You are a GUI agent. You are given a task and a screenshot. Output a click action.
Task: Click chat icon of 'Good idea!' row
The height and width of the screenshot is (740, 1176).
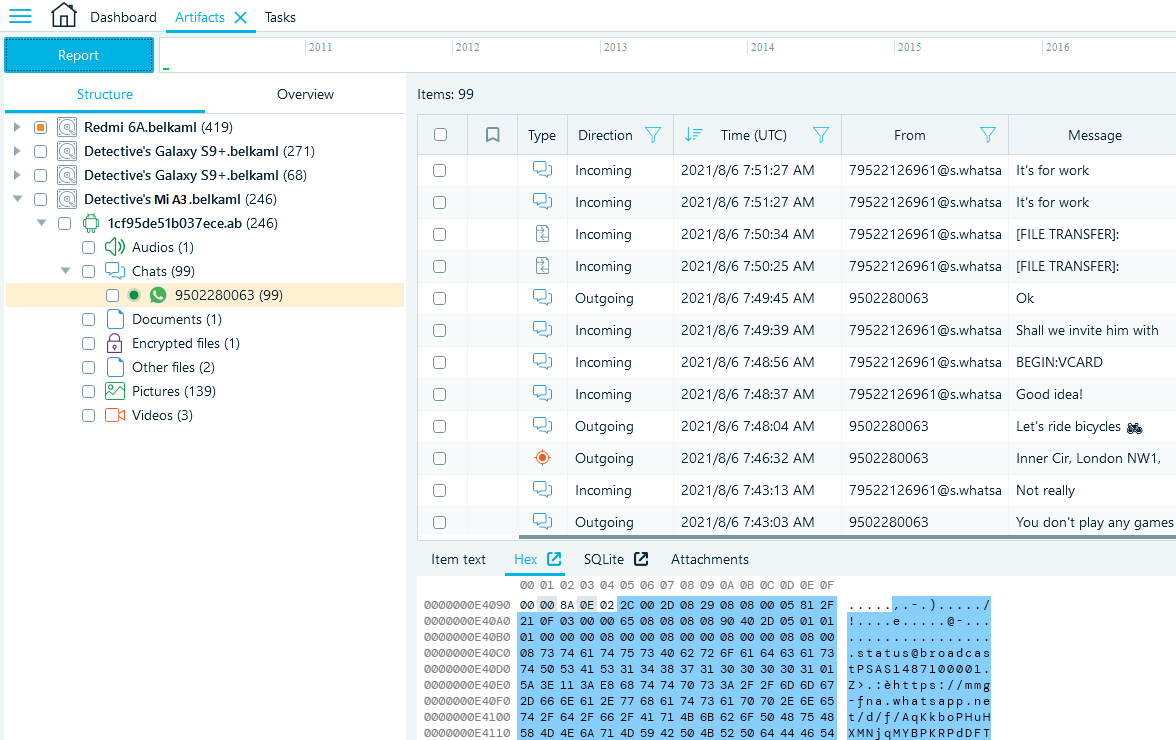pyautogui.click(x=542, y=394)
